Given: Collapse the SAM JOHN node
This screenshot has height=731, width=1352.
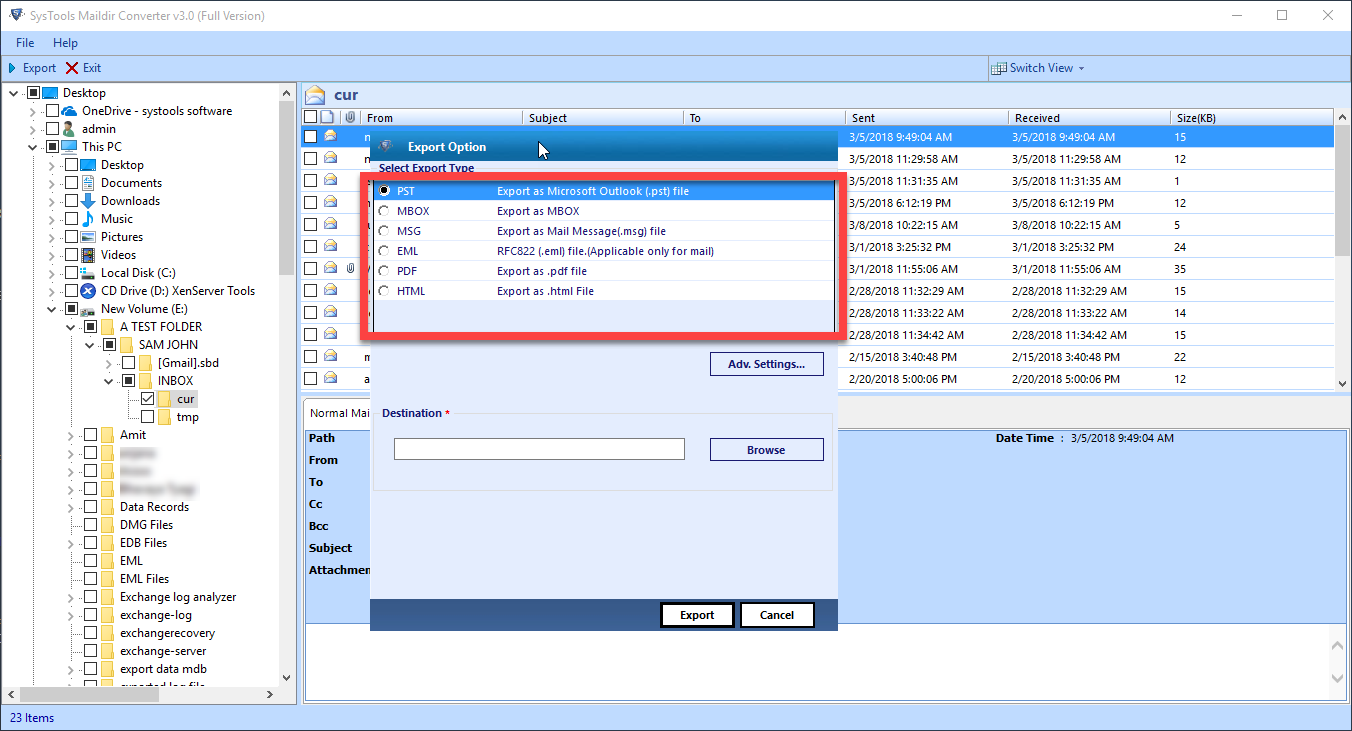Looking at the screenshot, I should (x=90, y=345).
